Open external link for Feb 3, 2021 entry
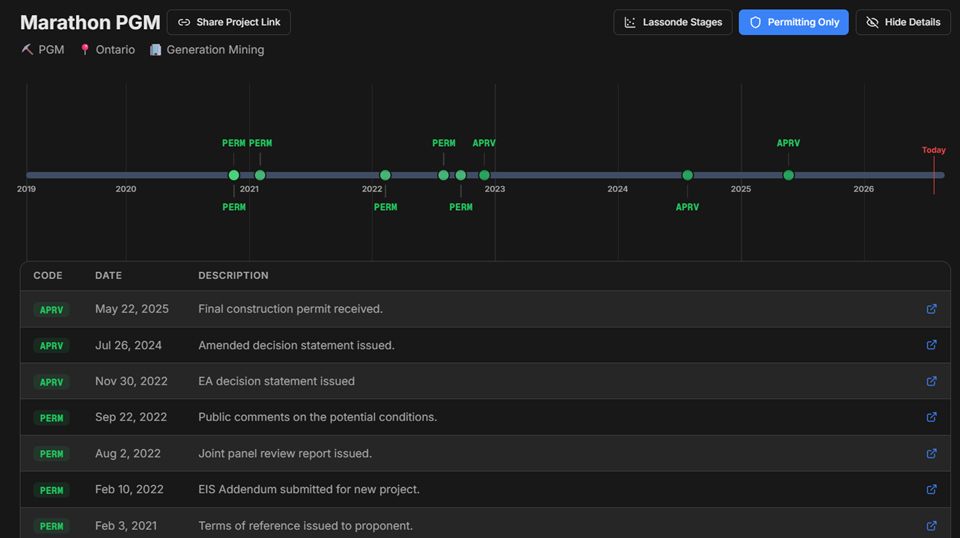 coord(931,526)
